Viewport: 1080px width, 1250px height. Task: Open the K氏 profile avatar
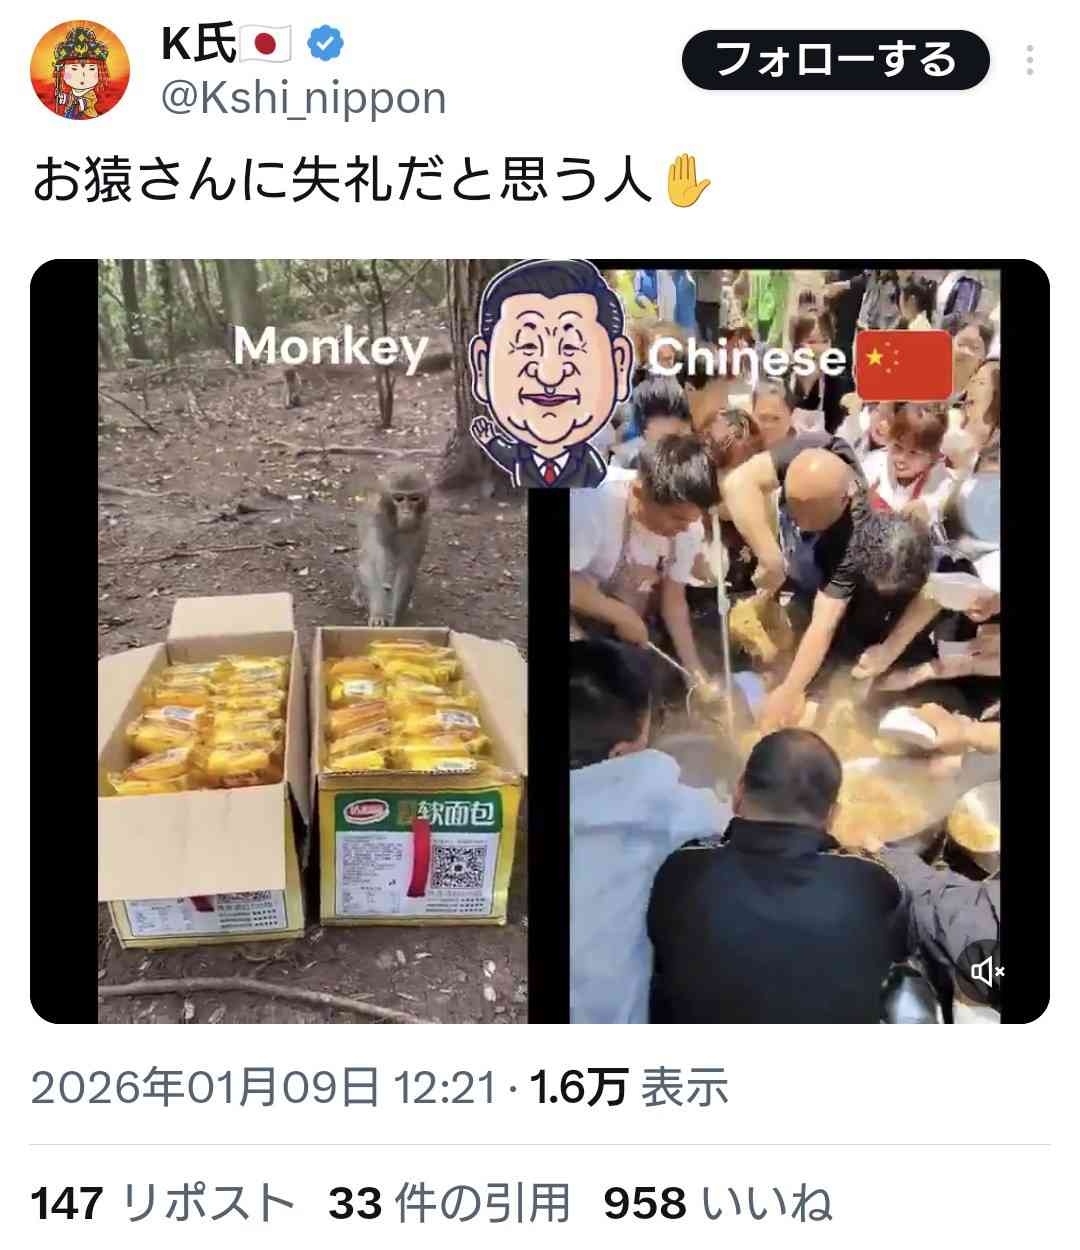81,70
